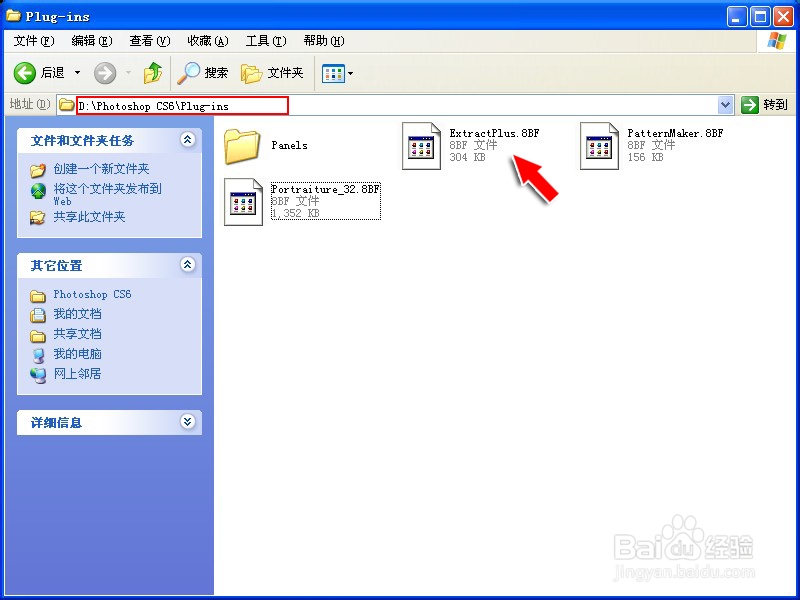Viewport: 800px width, 600px height.
Task: Click the Shared Documents (共享文档) folder icon
Action: coord(38,336)
